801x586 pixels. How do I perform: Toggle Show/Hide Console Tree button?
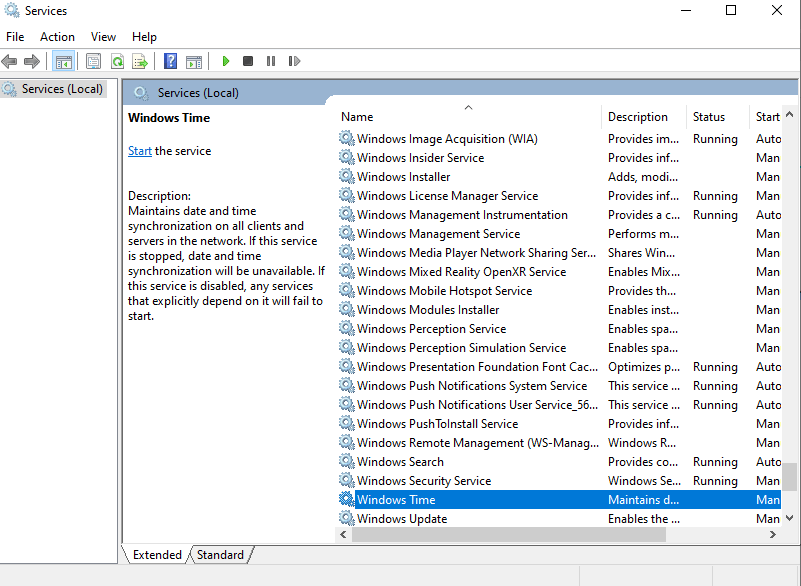(64, 61)
